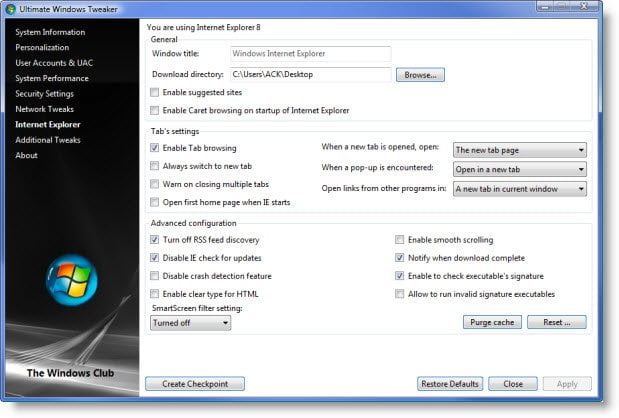Image resolution: width=619 pixels, height=418 pixels.
Task: Enable Warn on closing multiple tabs
Action: point(154,184)
